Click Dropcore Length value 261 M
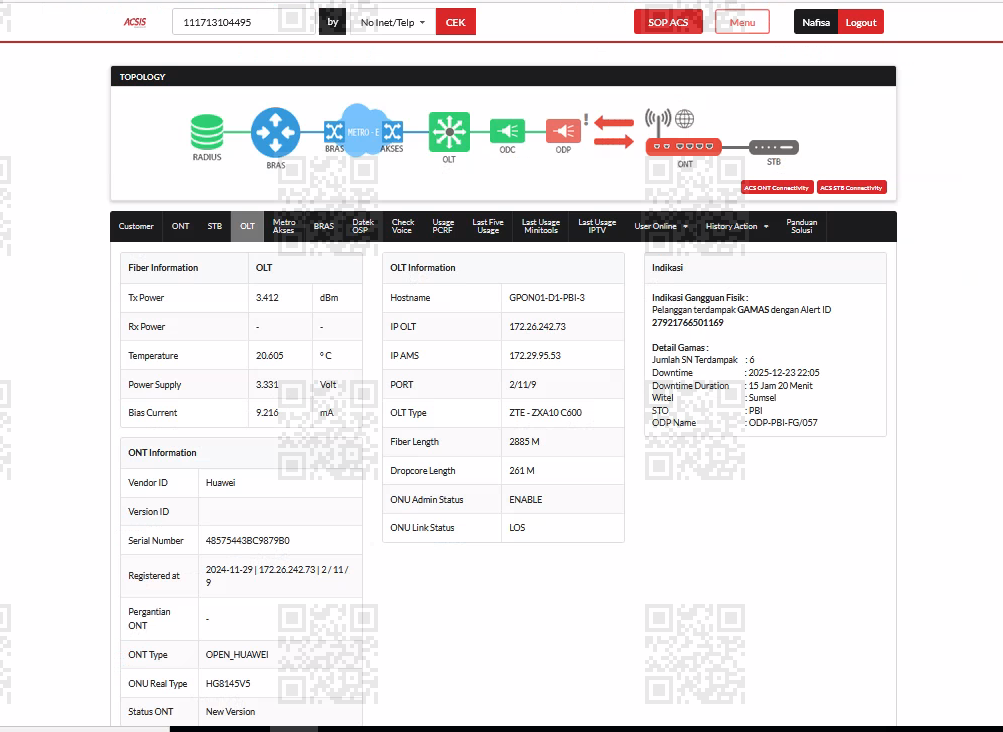The width and height of the screenshot is (1003, 732). pyautogui.click(x=522, y=470)
